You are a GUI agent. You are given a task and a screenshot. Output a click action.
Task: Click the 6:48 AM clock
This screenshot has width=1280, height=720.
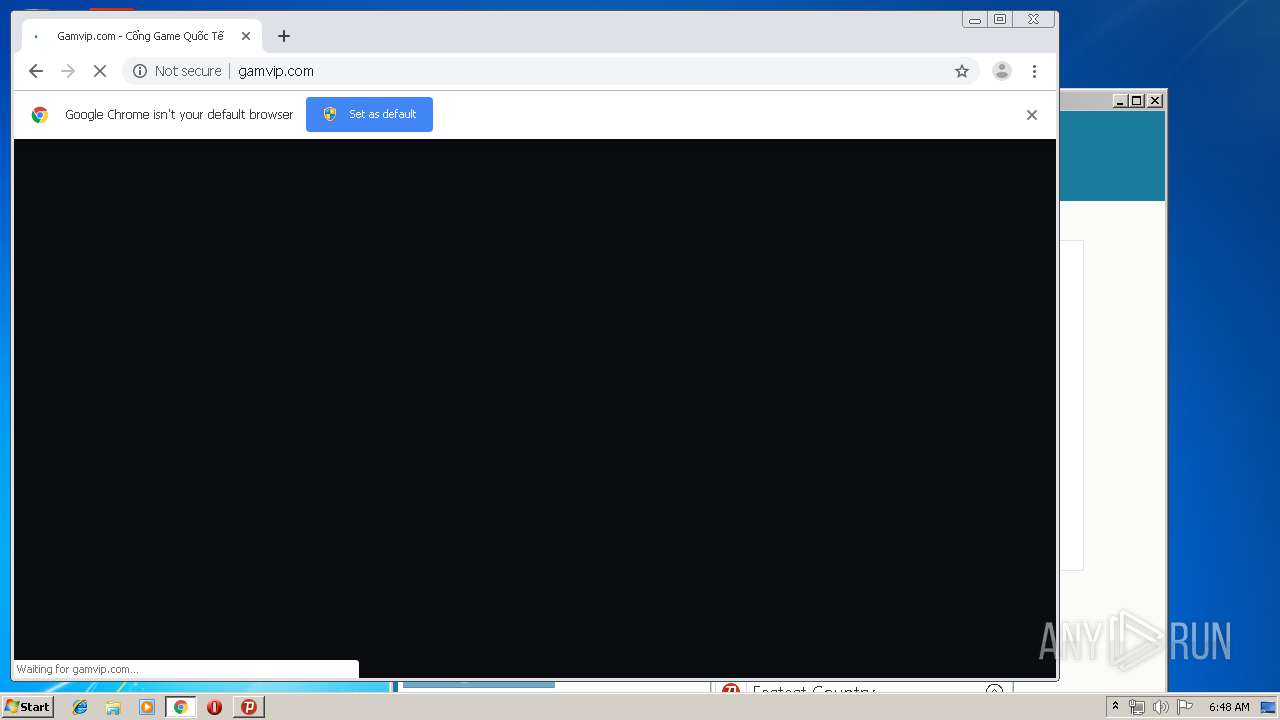coord(1229,707)
